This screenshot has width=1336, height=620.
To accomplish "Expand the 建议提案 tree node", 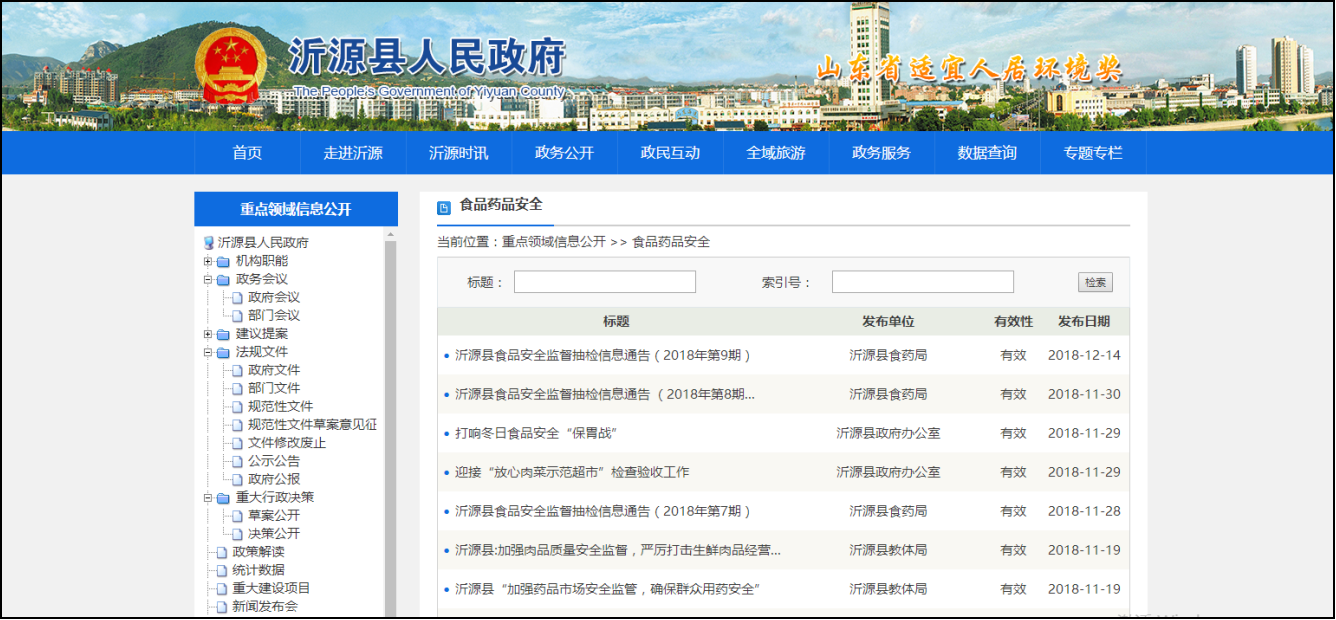I will tap(208, 335).
